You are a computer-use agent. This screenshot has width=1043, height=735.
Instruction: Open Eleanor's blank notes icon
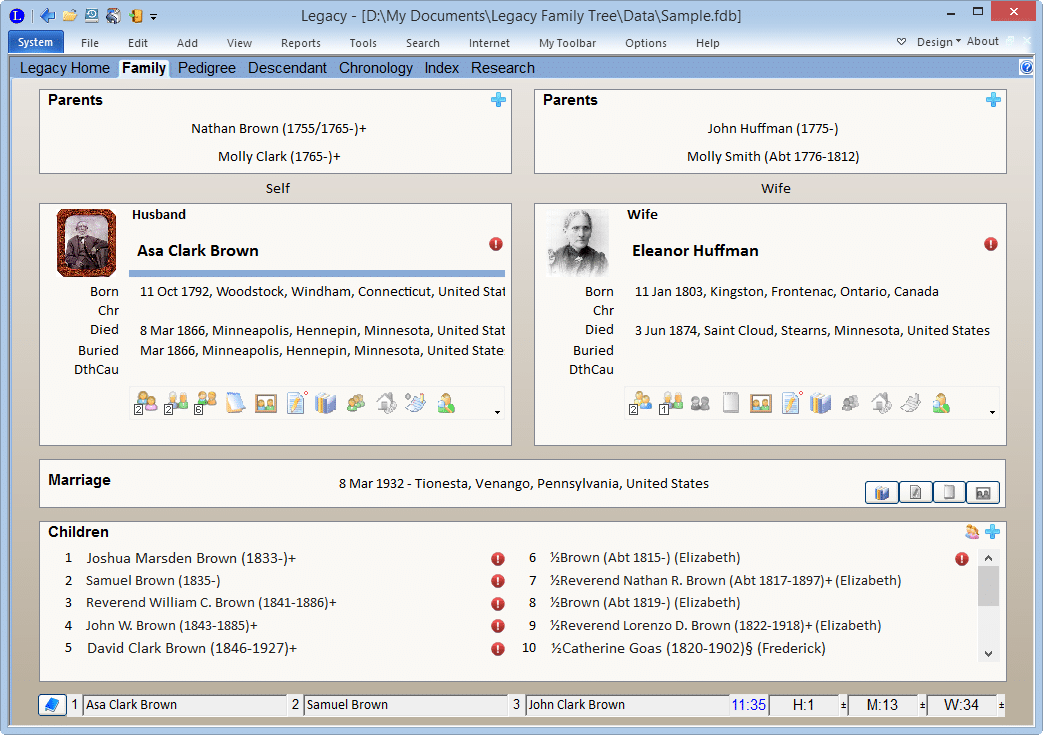[x=730, y=402]
